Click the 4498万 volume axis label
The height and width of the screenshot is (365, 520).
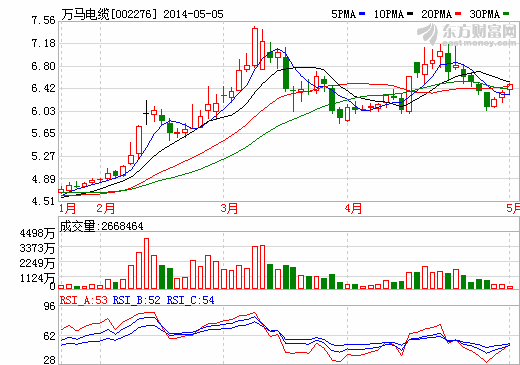pos(37,233)
